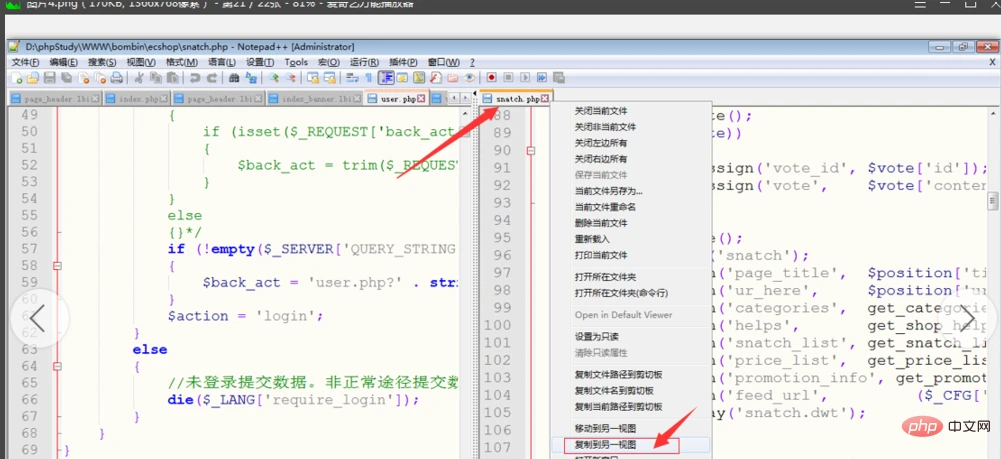Toggle synchronized horizontal scrolling icon

coord(330,78)
